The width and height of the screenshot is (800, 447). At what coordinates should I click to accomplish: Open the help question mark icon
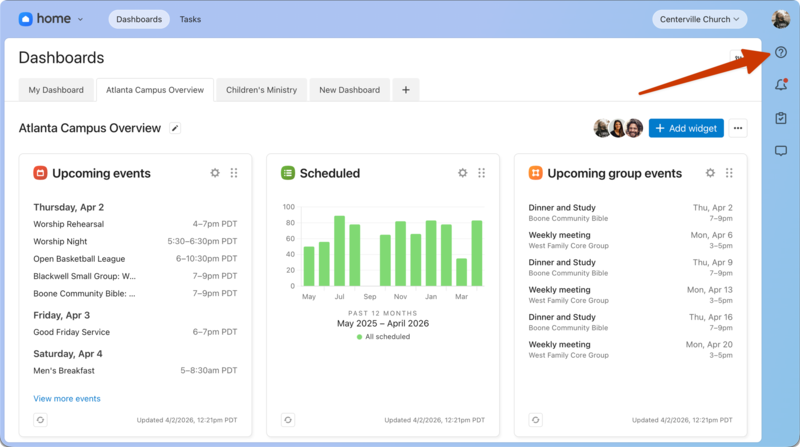pyautogui.click(x=781, y=52)
